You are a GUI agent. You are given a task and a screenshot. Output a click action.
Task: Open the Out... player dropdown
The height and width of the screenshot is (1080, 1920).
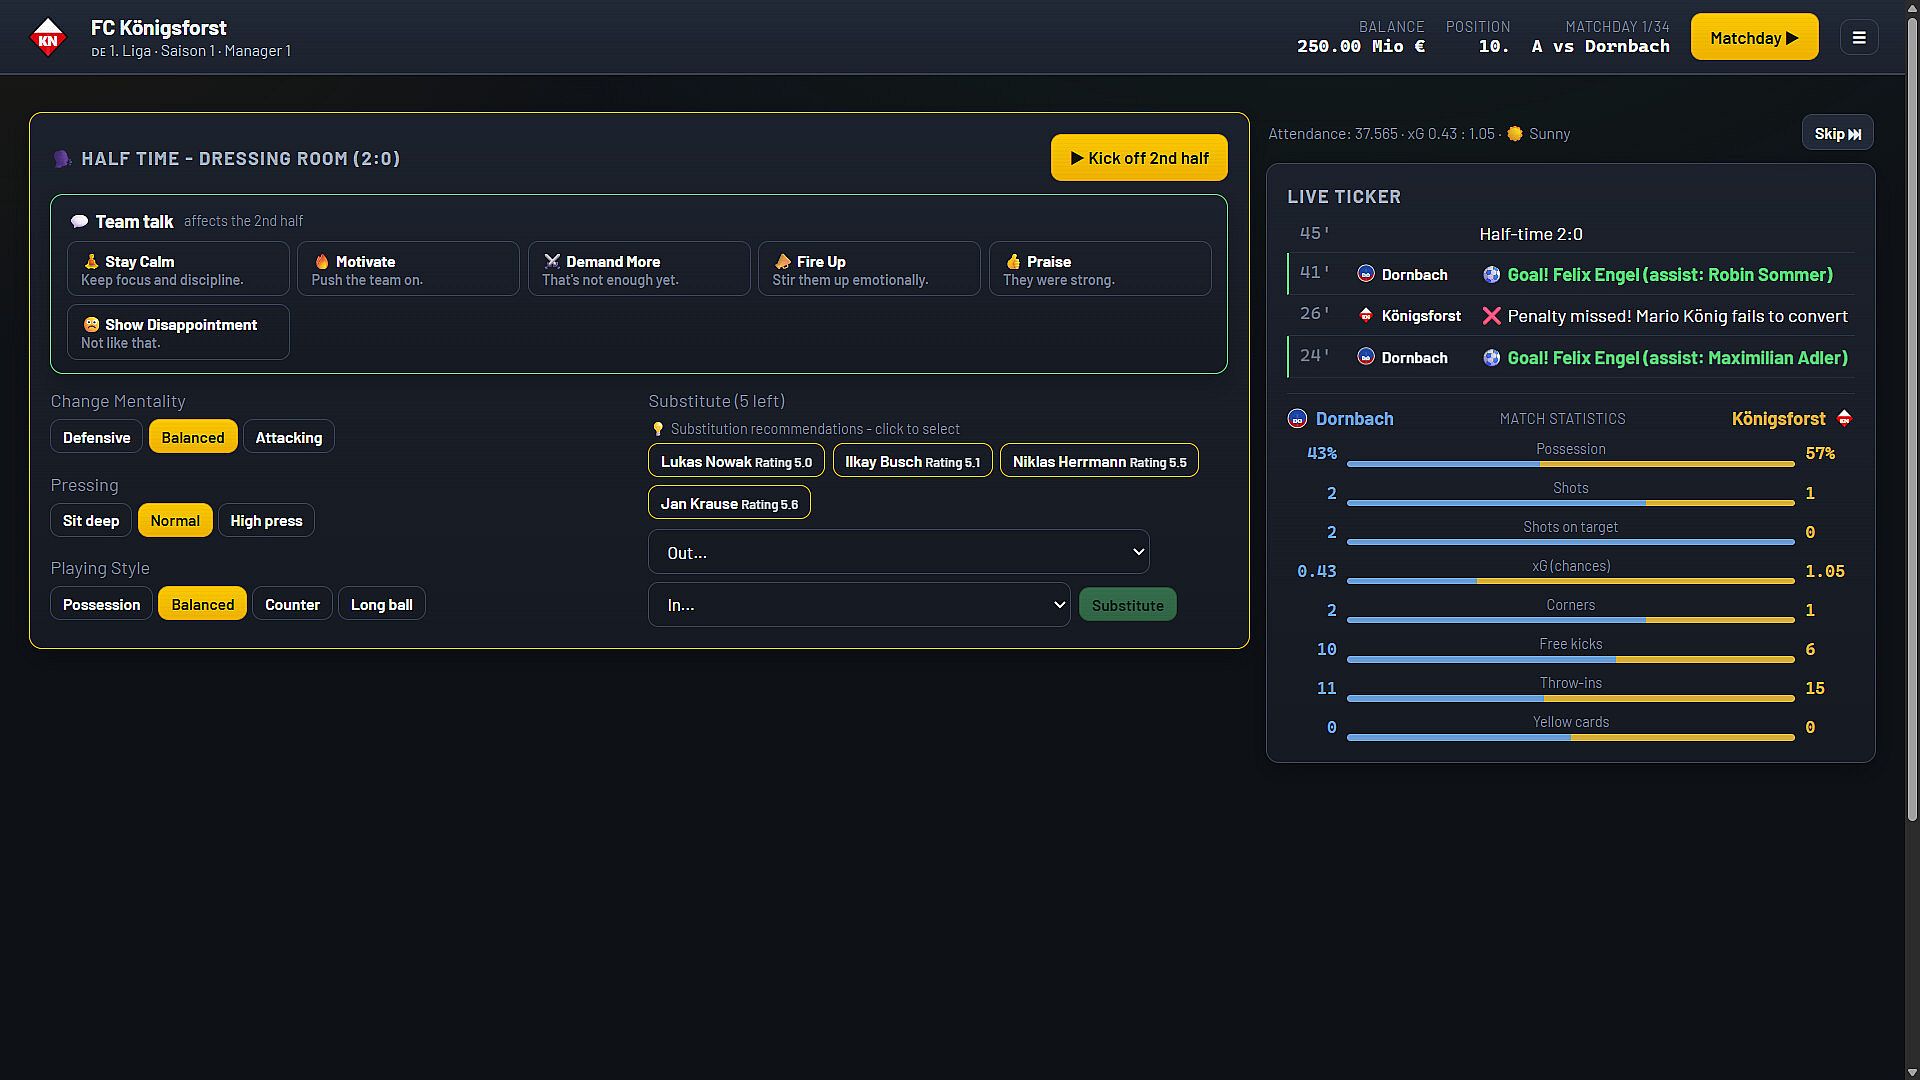[x=898, y=552]
